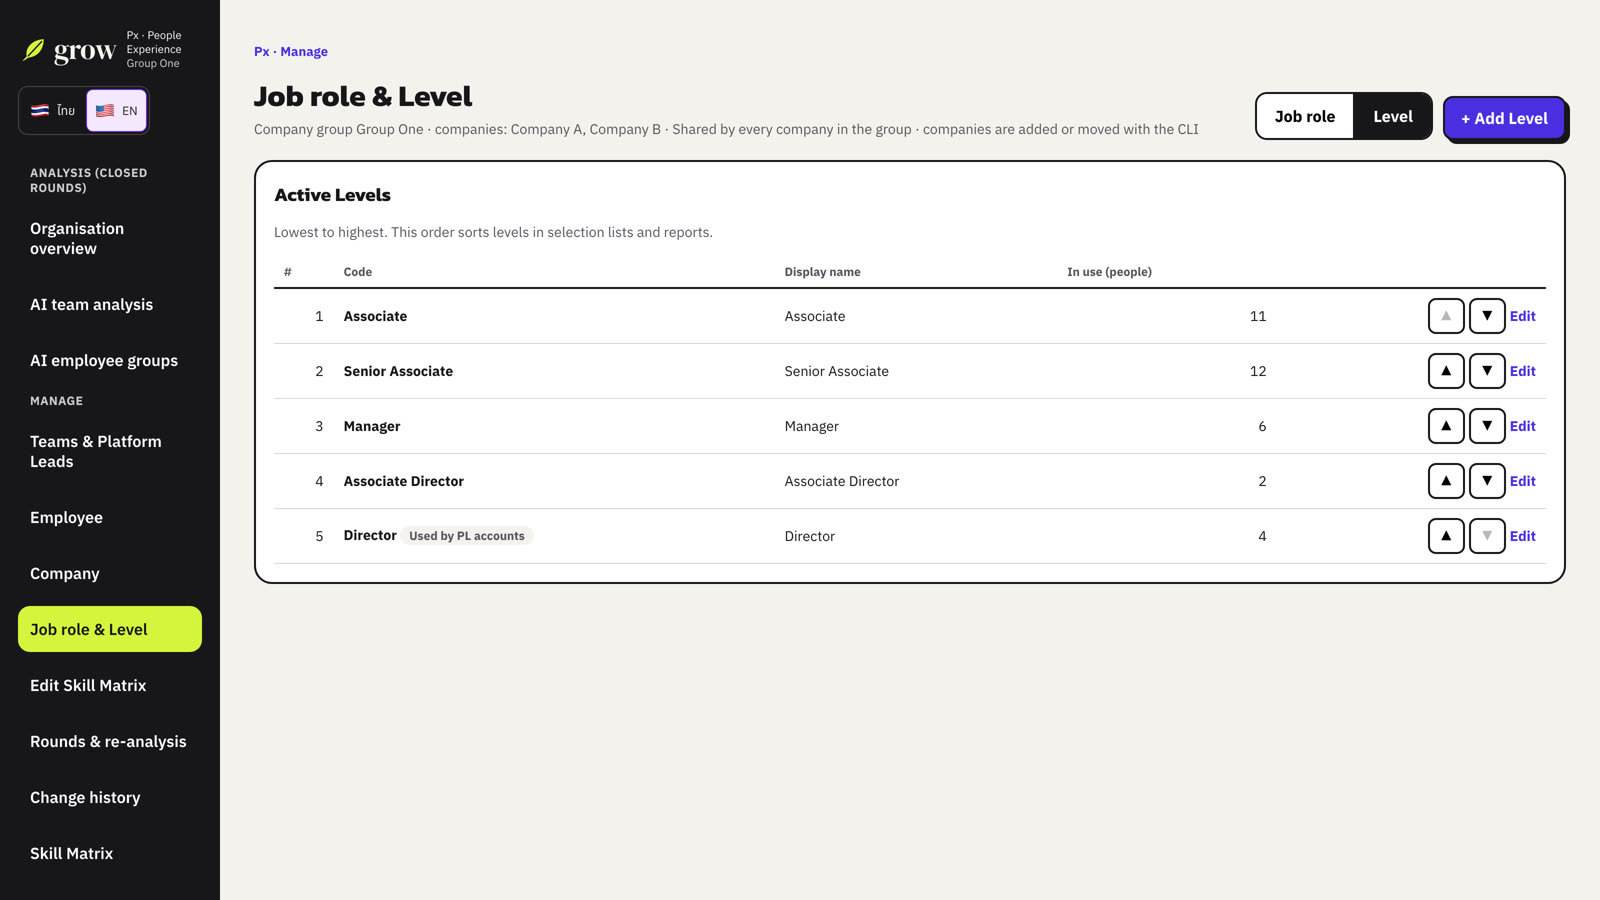Edit the Associate level

point(1523,316)
